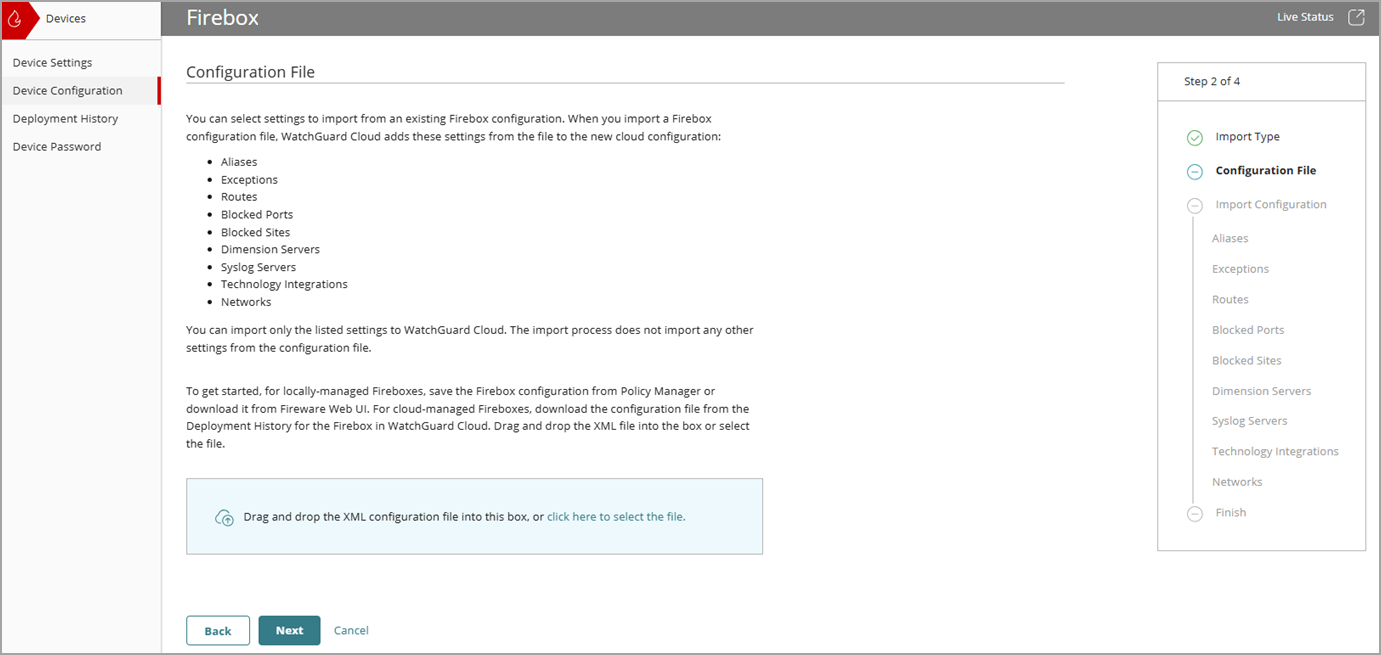Click the Next button

(289, 631)
